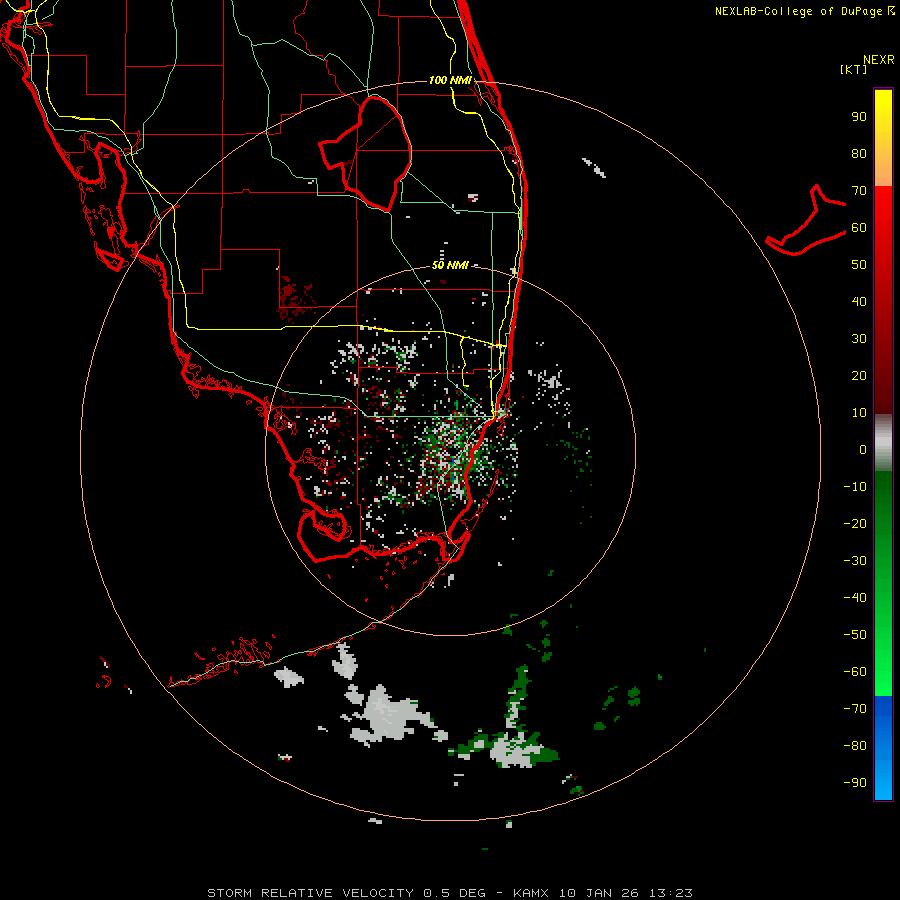Click the -90 scale value
This screenshot has height=900, width=900.
[855, 783]
